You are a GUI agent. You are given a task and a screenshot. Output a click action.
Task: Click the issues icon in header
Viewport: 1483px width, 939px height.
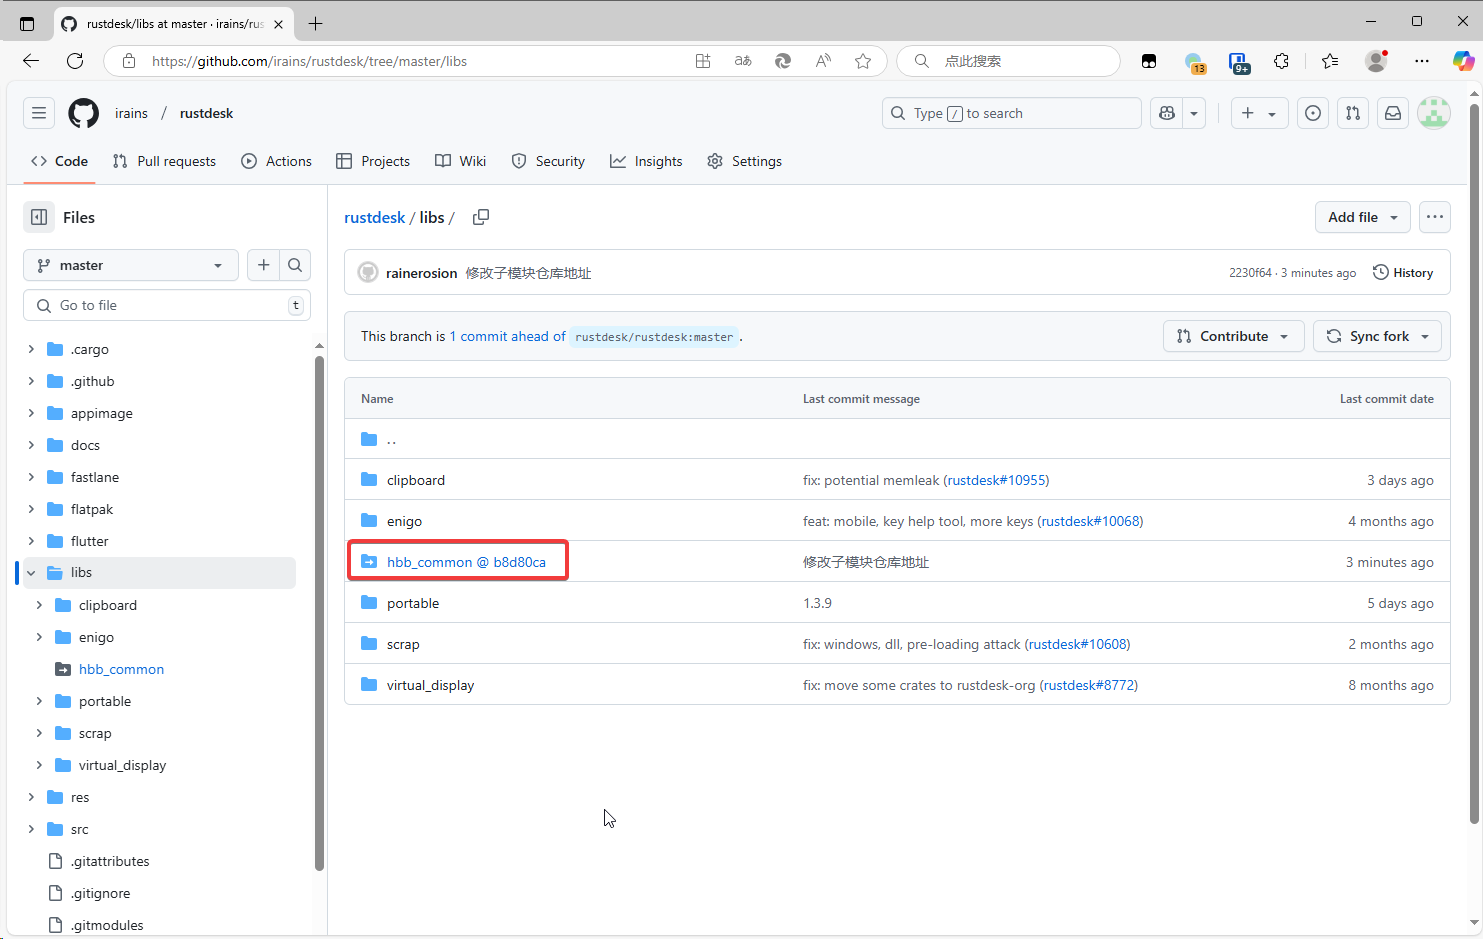(x=1313, y=113)
